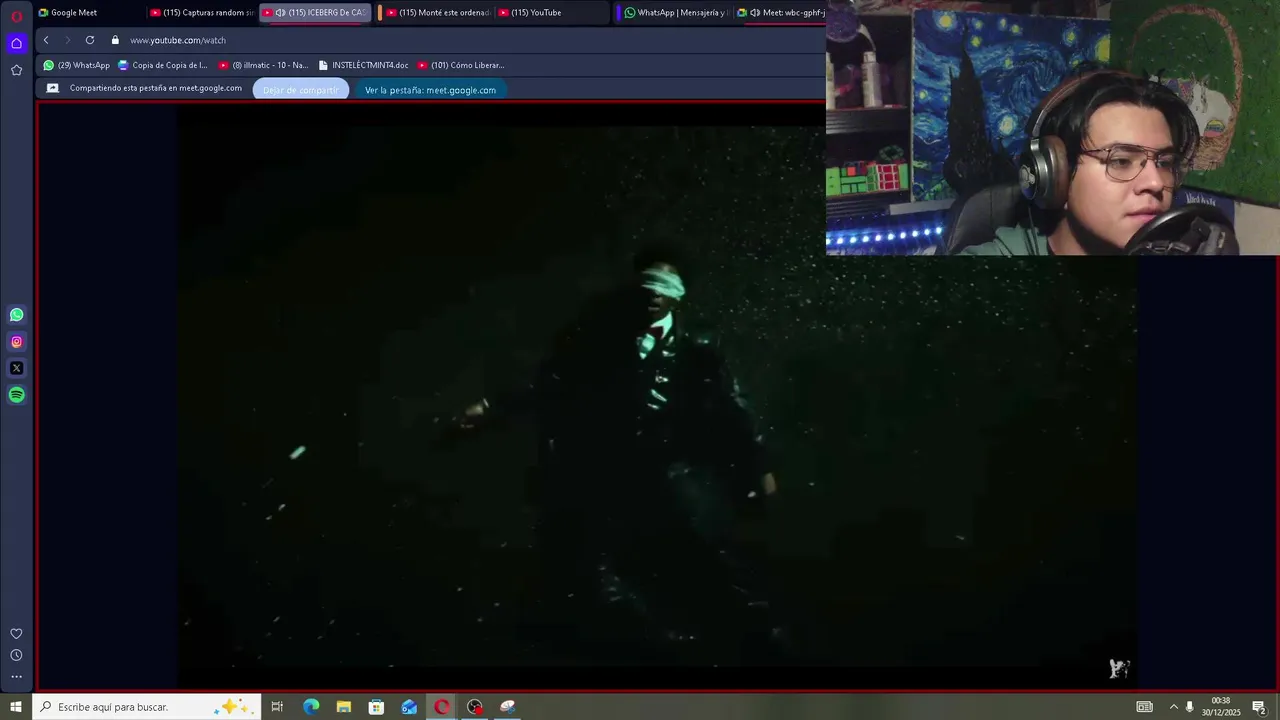The width and height of the screenshot is (1280, 720).
Task: Switch to the Google Meet tab
Action: (90, 13)
